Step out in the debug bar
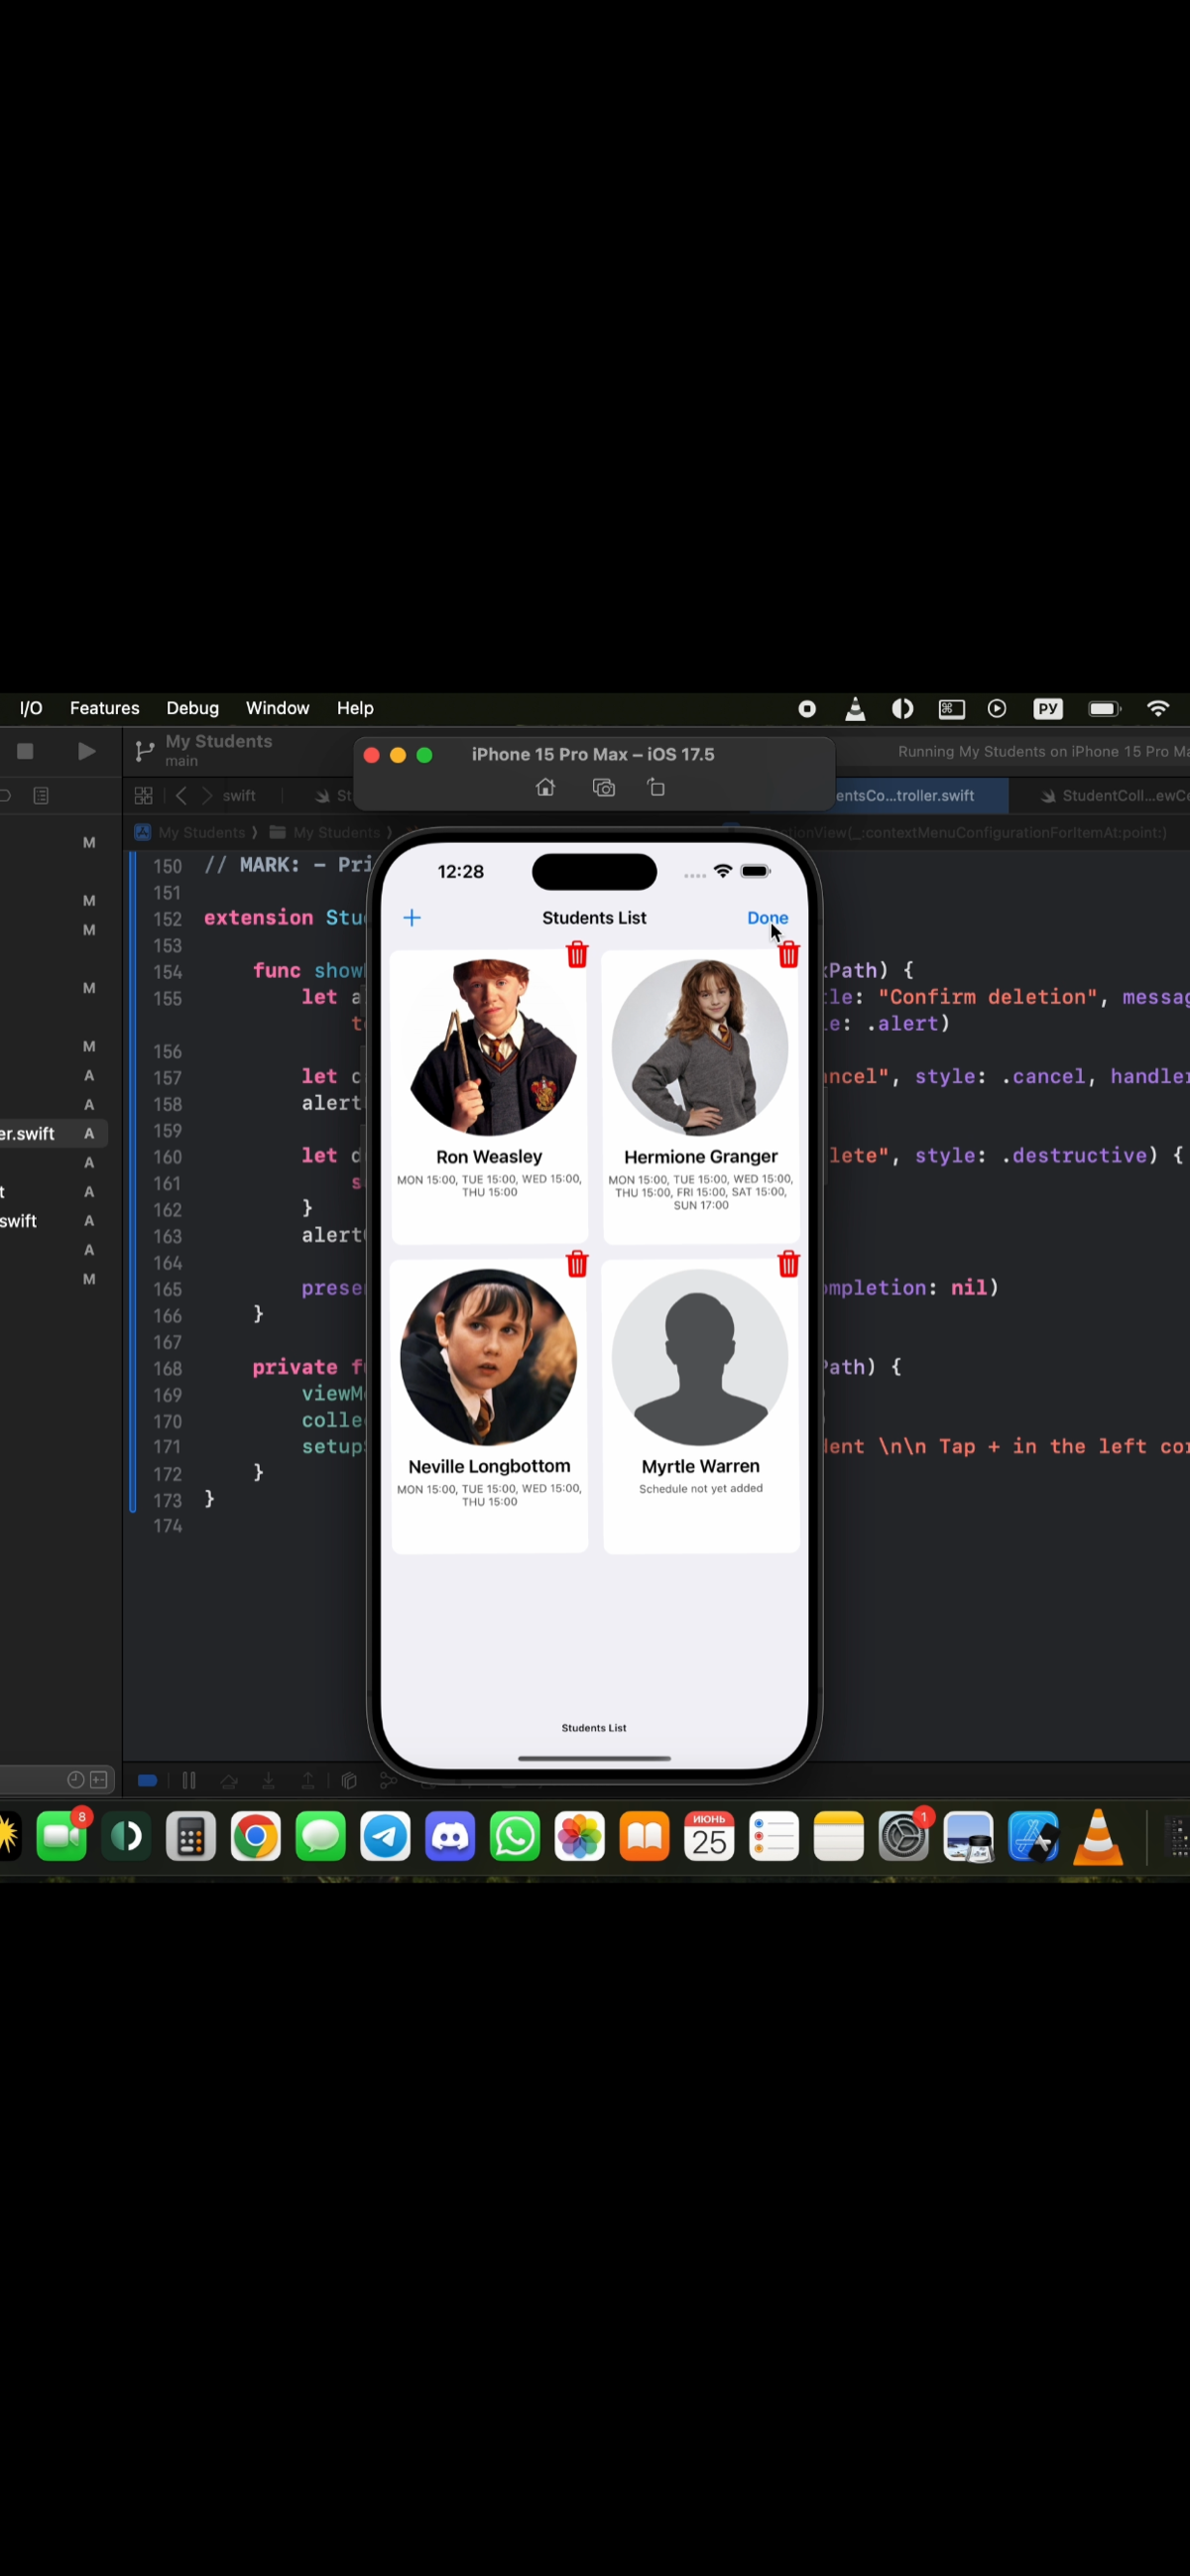1190x2576 pixels. click(308, 1780)
